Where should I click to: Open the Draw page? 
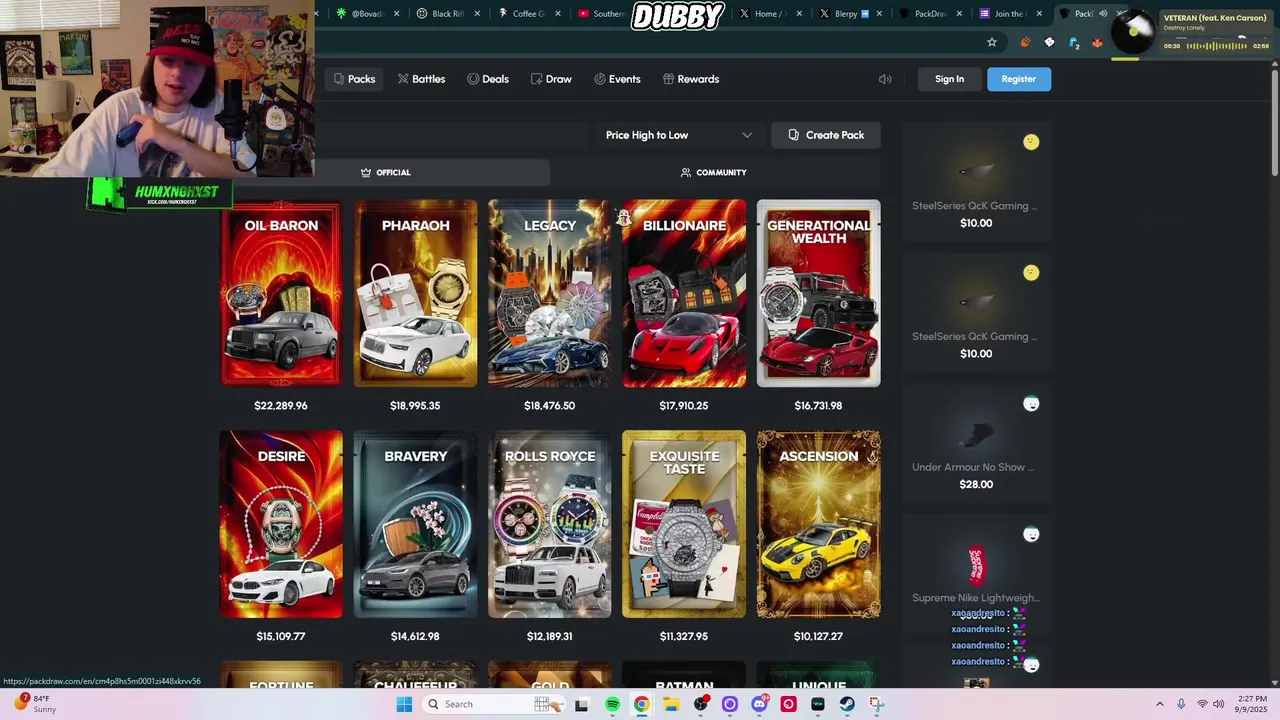click(551, 79)
